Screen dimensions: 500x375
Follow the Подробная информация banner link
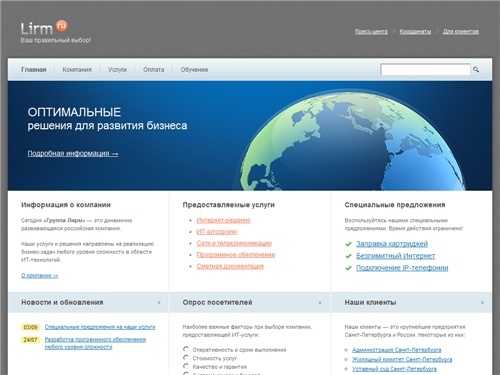click(x=73, y=153)
